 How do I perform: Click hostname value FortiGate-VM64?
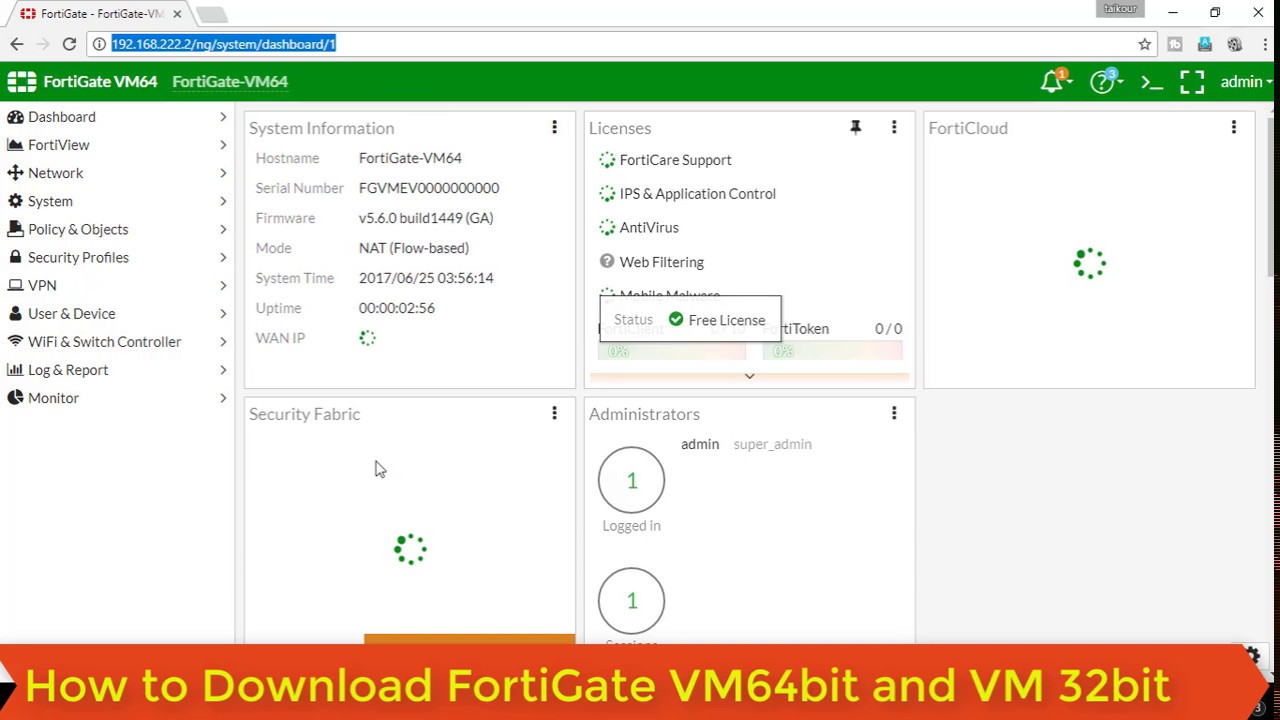[x=410, y=158]
